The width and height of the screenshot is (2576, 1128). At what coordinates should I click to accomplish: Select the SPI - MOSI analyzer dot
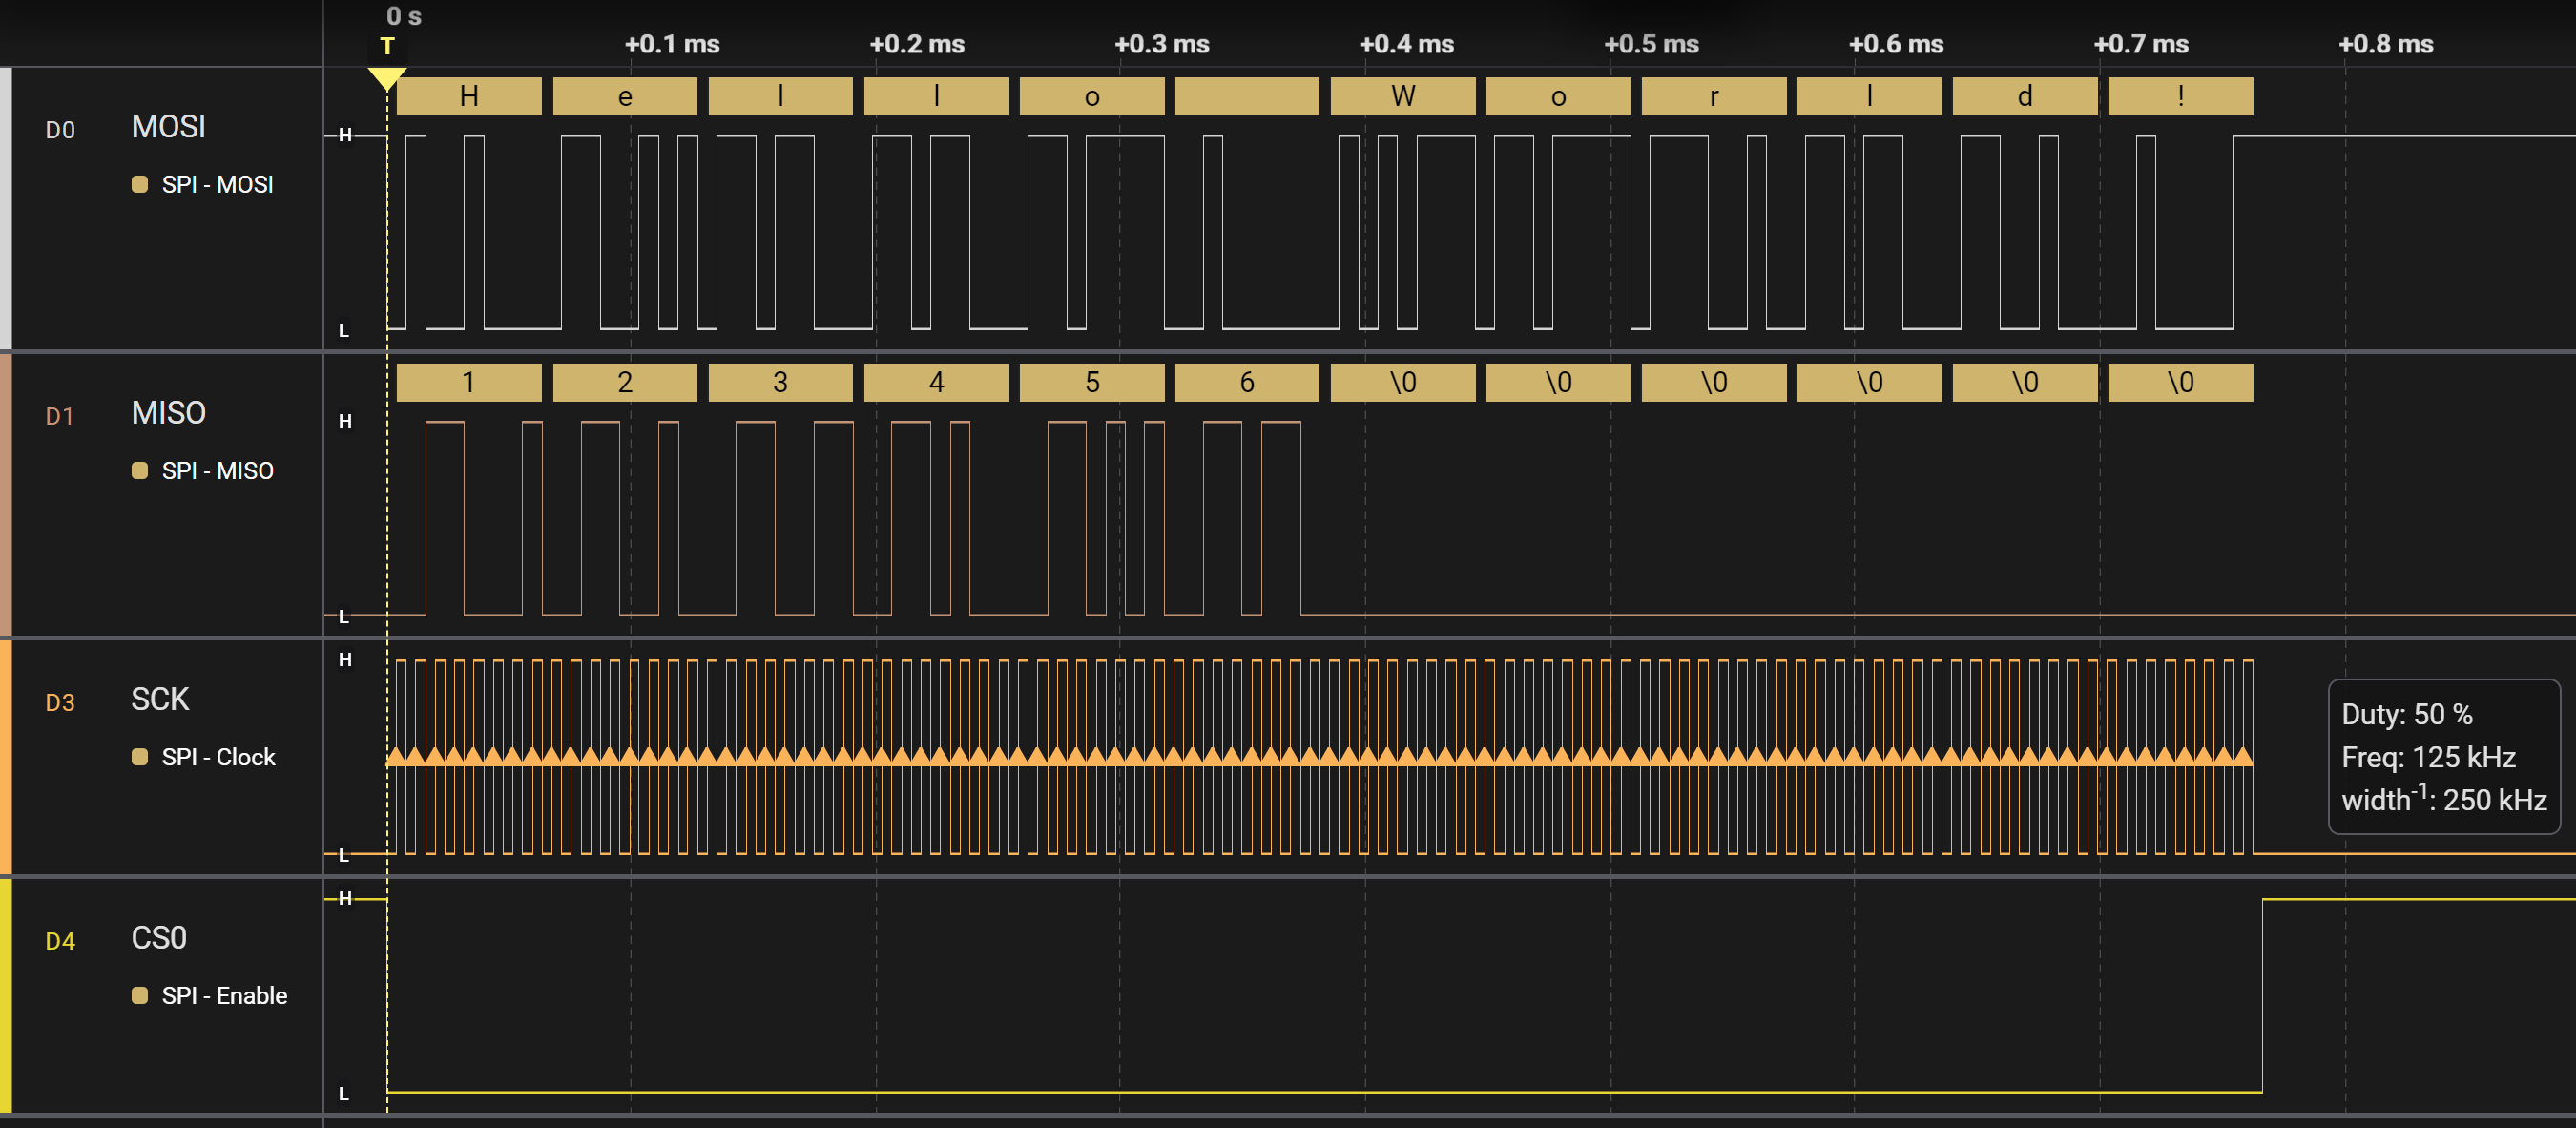pyautogui.click(x=140, y=184)
